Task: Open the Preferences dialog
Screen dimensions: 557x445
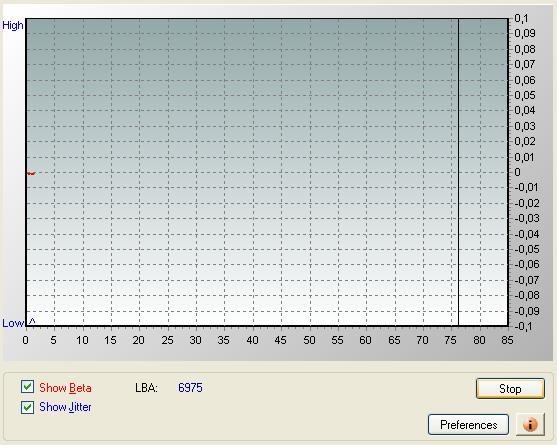Action: (469, 425)
